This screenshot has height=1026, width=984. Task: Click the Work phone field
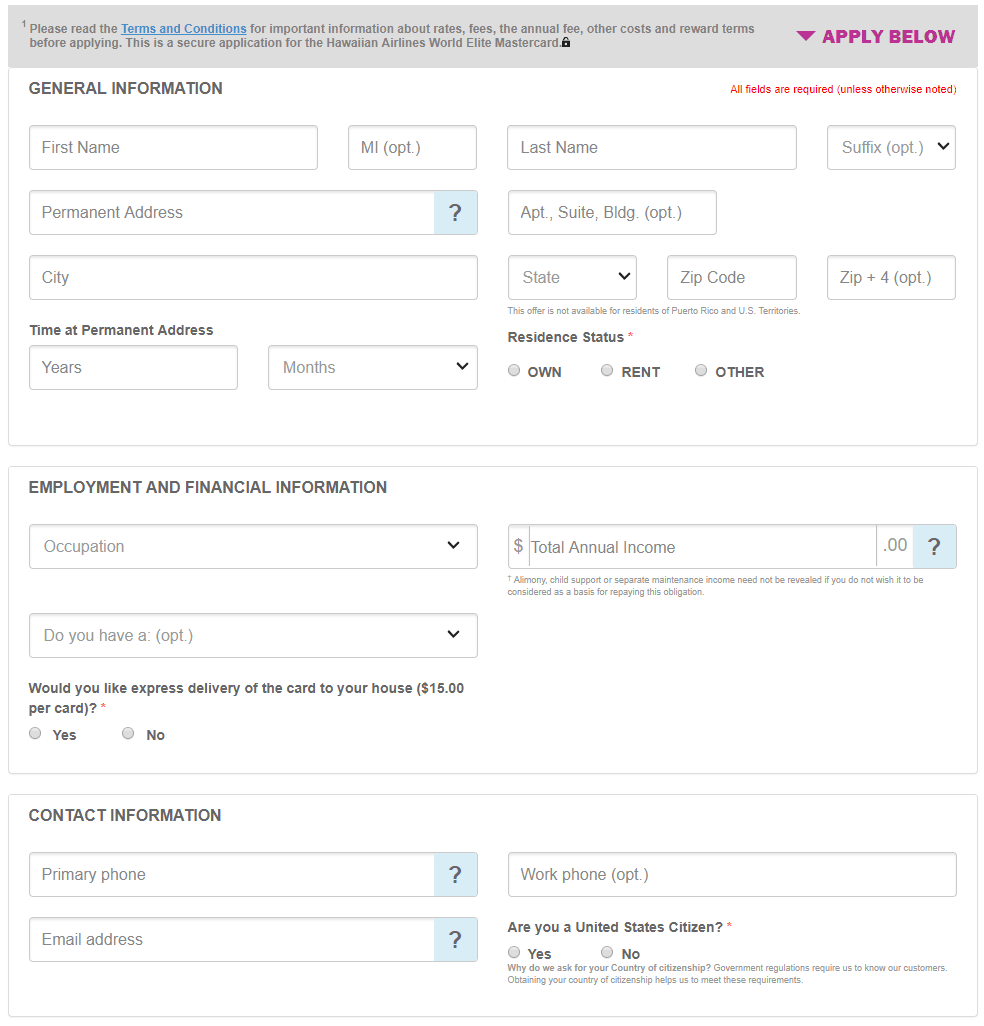click(731, 875)
